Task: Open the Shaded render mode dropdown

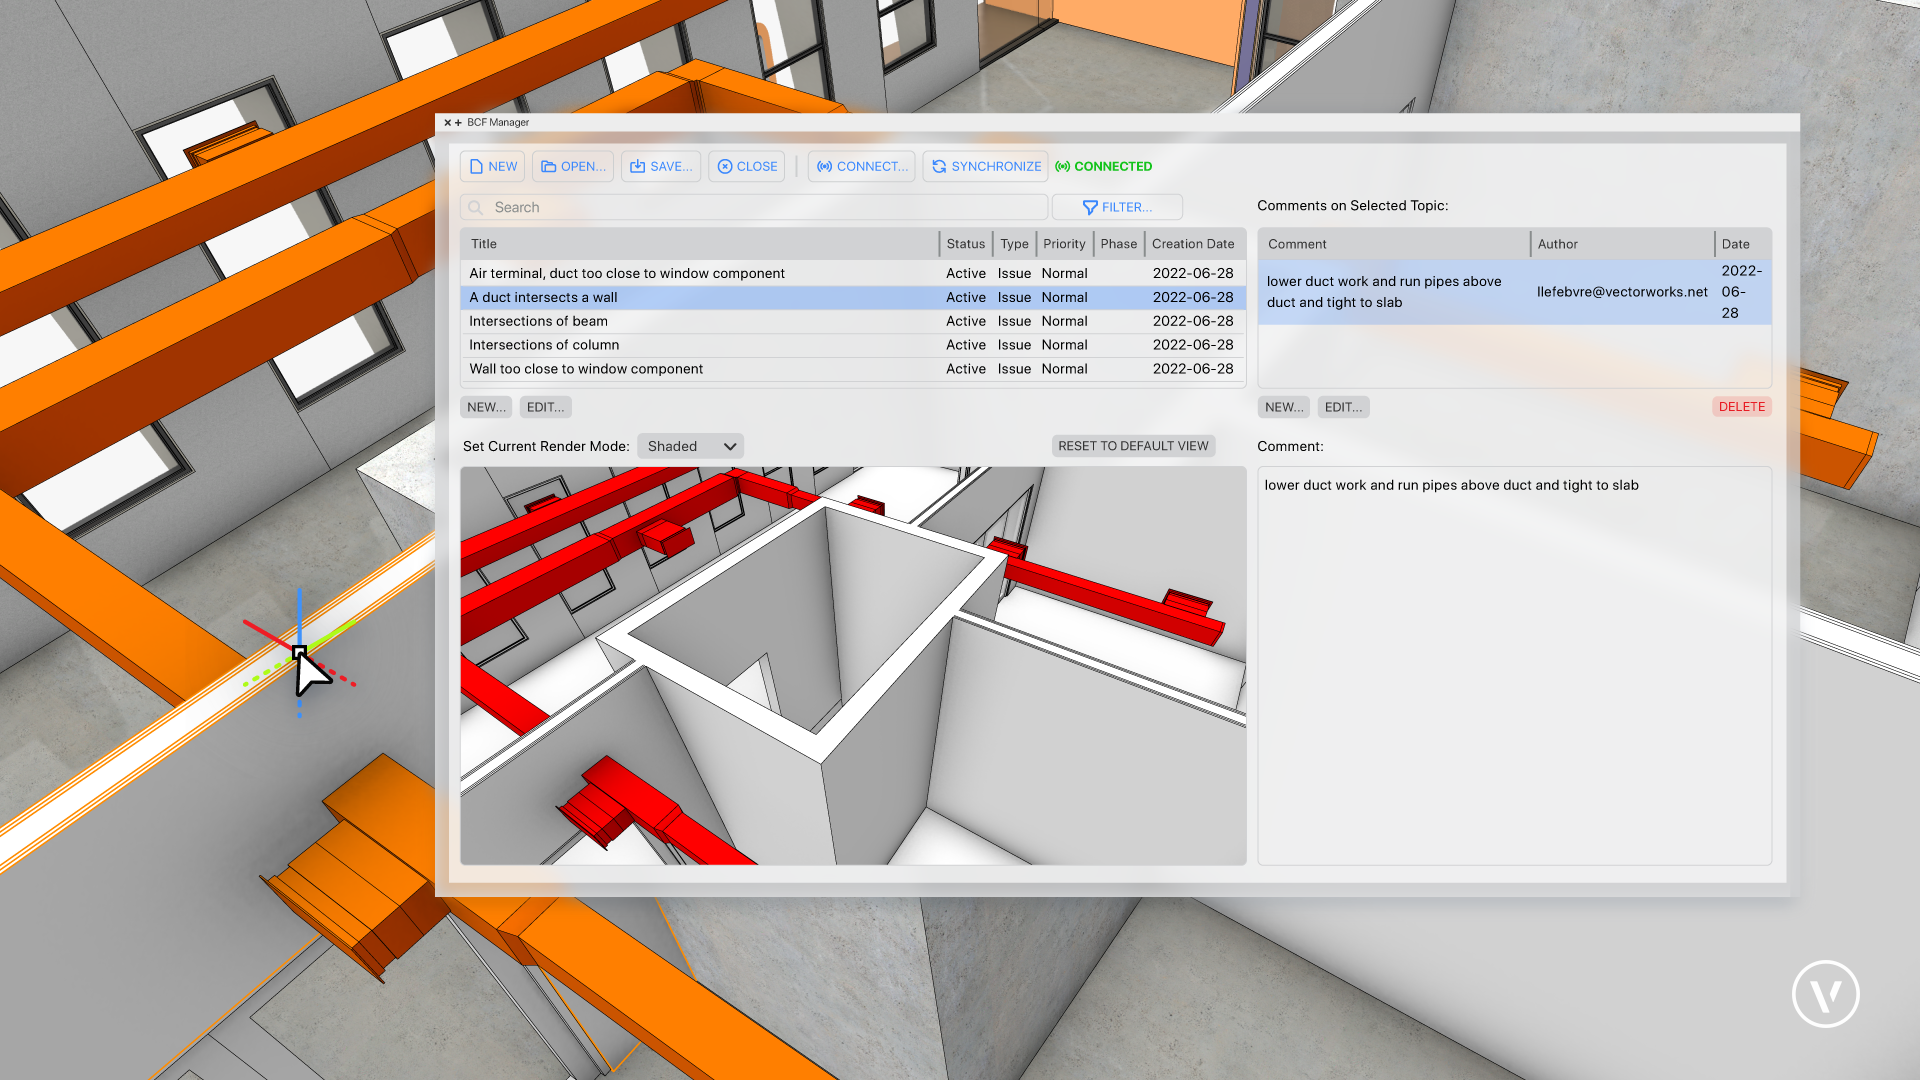Action: pyautogui.click(x=690, y=446)
